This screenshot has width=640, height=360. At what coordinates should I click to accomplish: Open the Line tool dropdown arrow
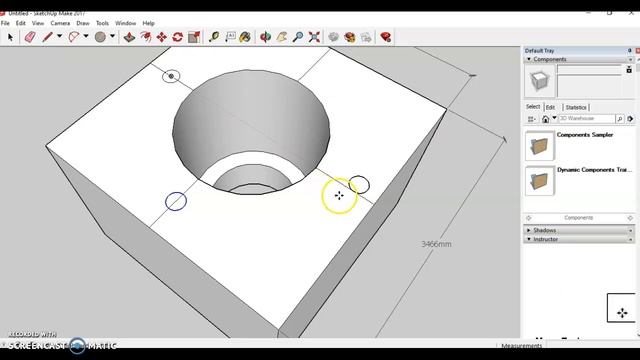(60, 36)
